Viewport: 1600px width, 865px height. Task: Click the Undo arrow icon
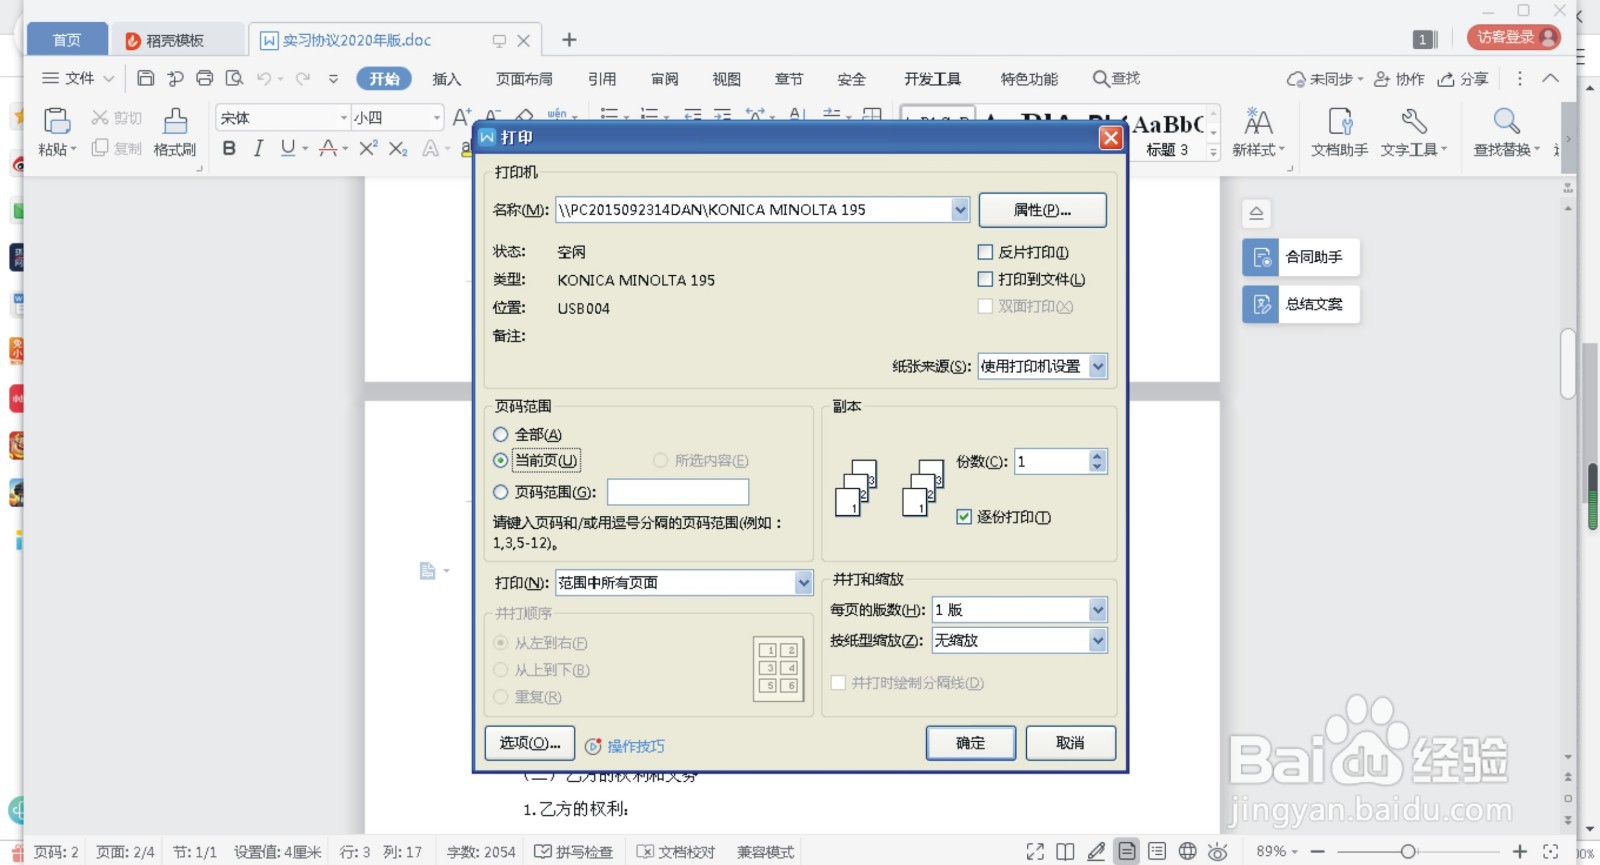(x=264, y=78)
